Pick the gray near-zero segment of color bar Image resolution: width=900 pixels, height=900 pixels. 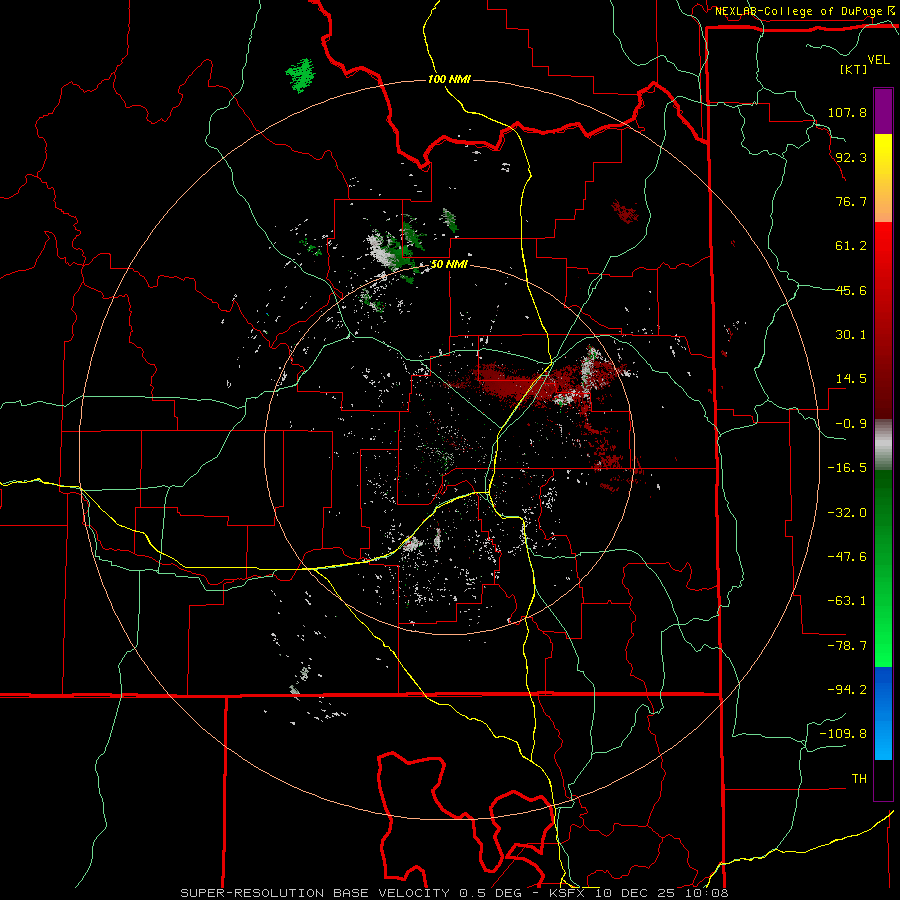click(883, 444)
